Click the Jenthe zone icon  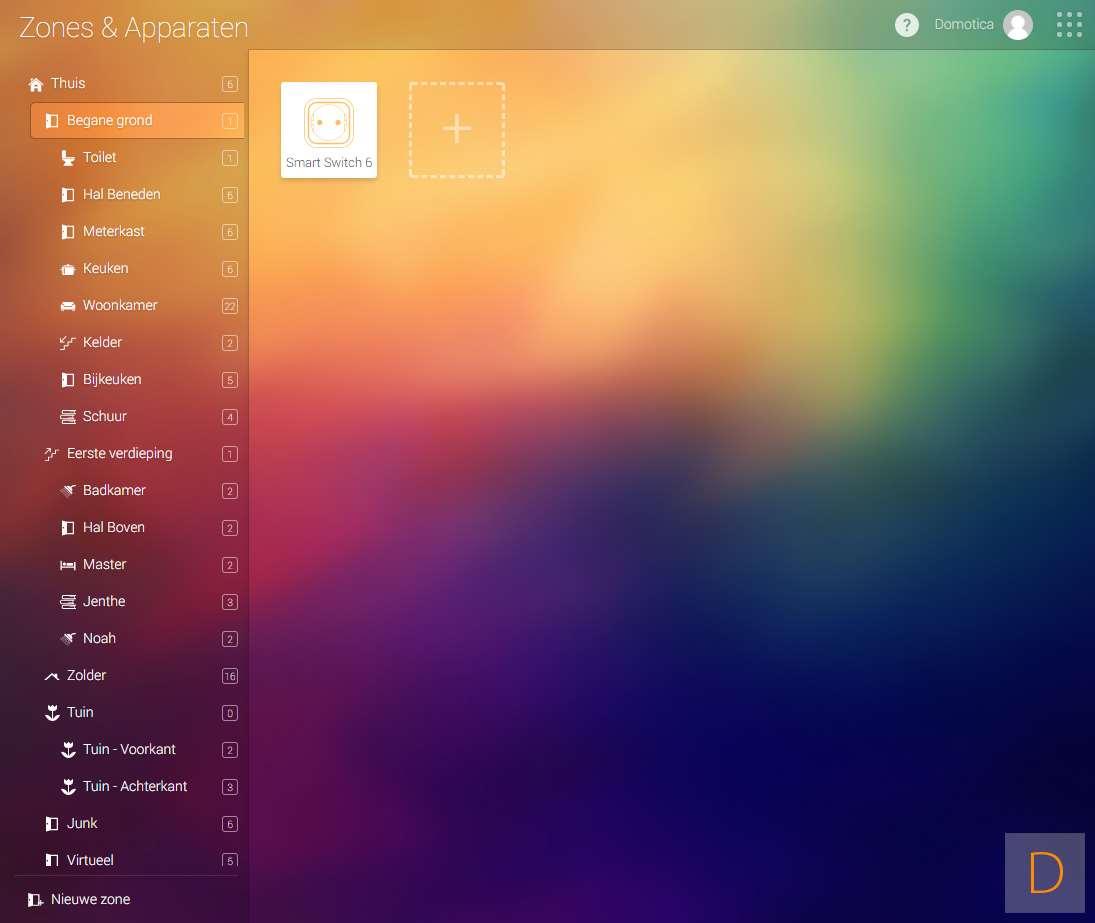(68, 602)
